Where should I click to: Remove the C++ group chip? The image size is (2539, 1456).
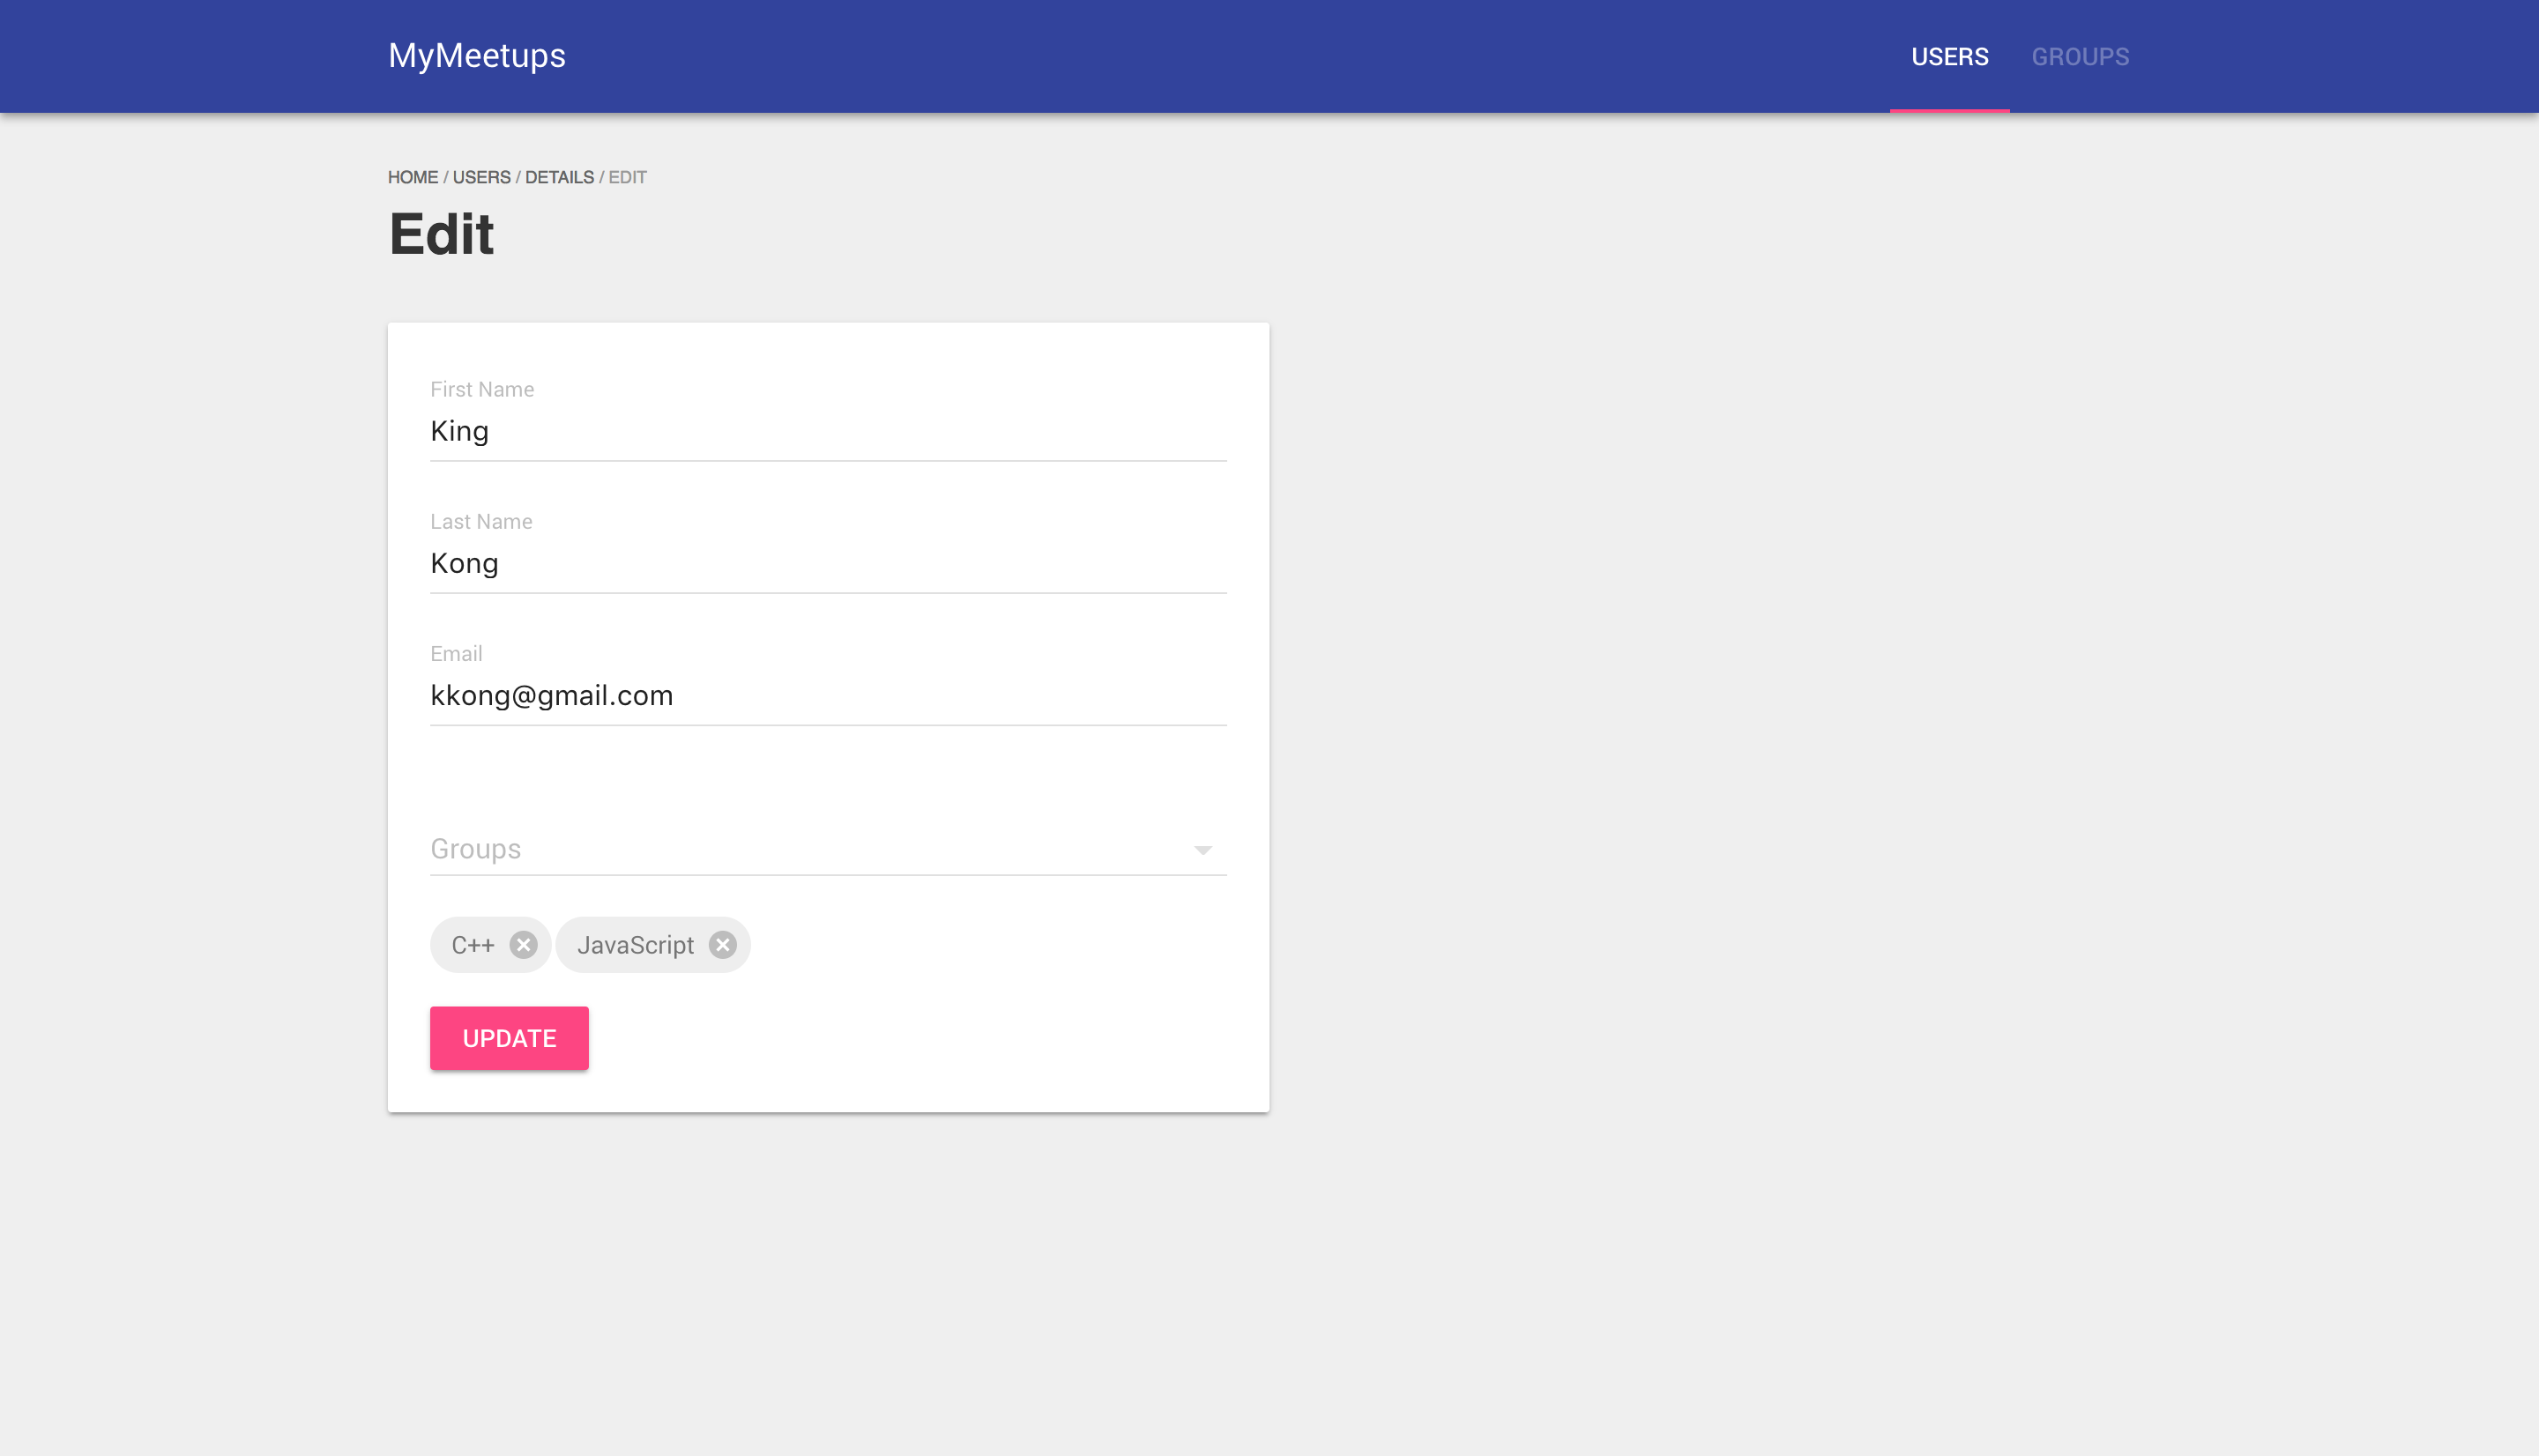point(523,945)
